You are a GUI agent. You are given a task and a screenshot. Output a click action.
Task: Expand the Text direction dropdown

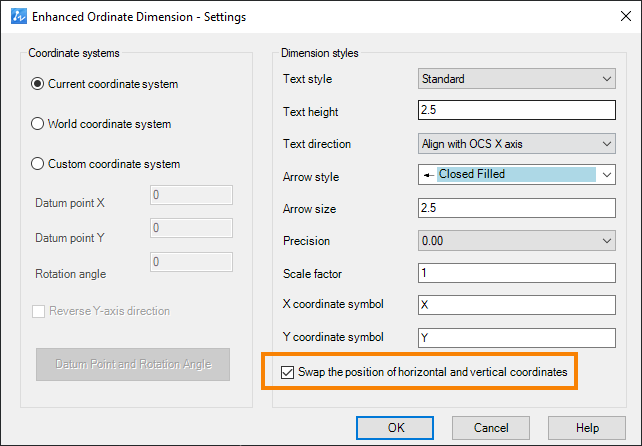pos(517,144)
